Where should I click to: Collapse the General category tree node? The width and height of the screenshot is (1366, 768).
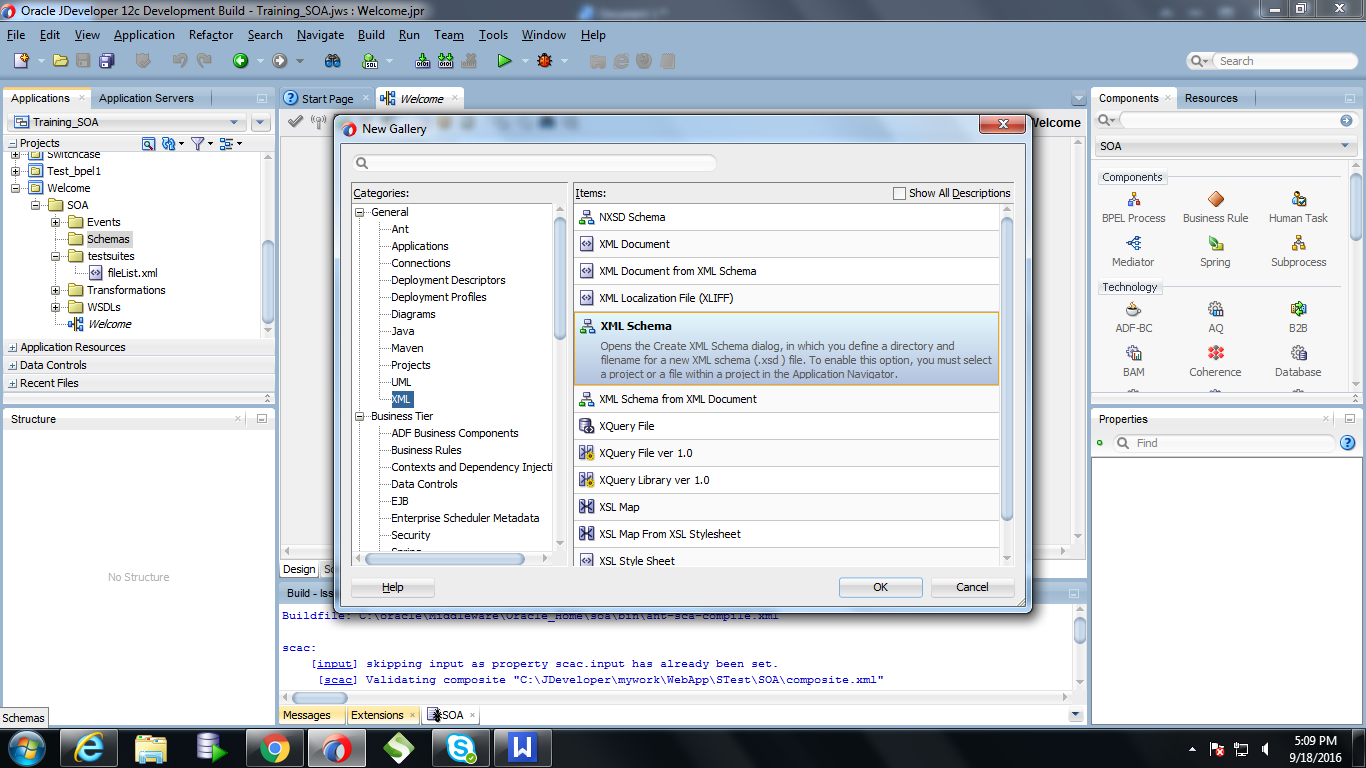click(x=358, y=211)
